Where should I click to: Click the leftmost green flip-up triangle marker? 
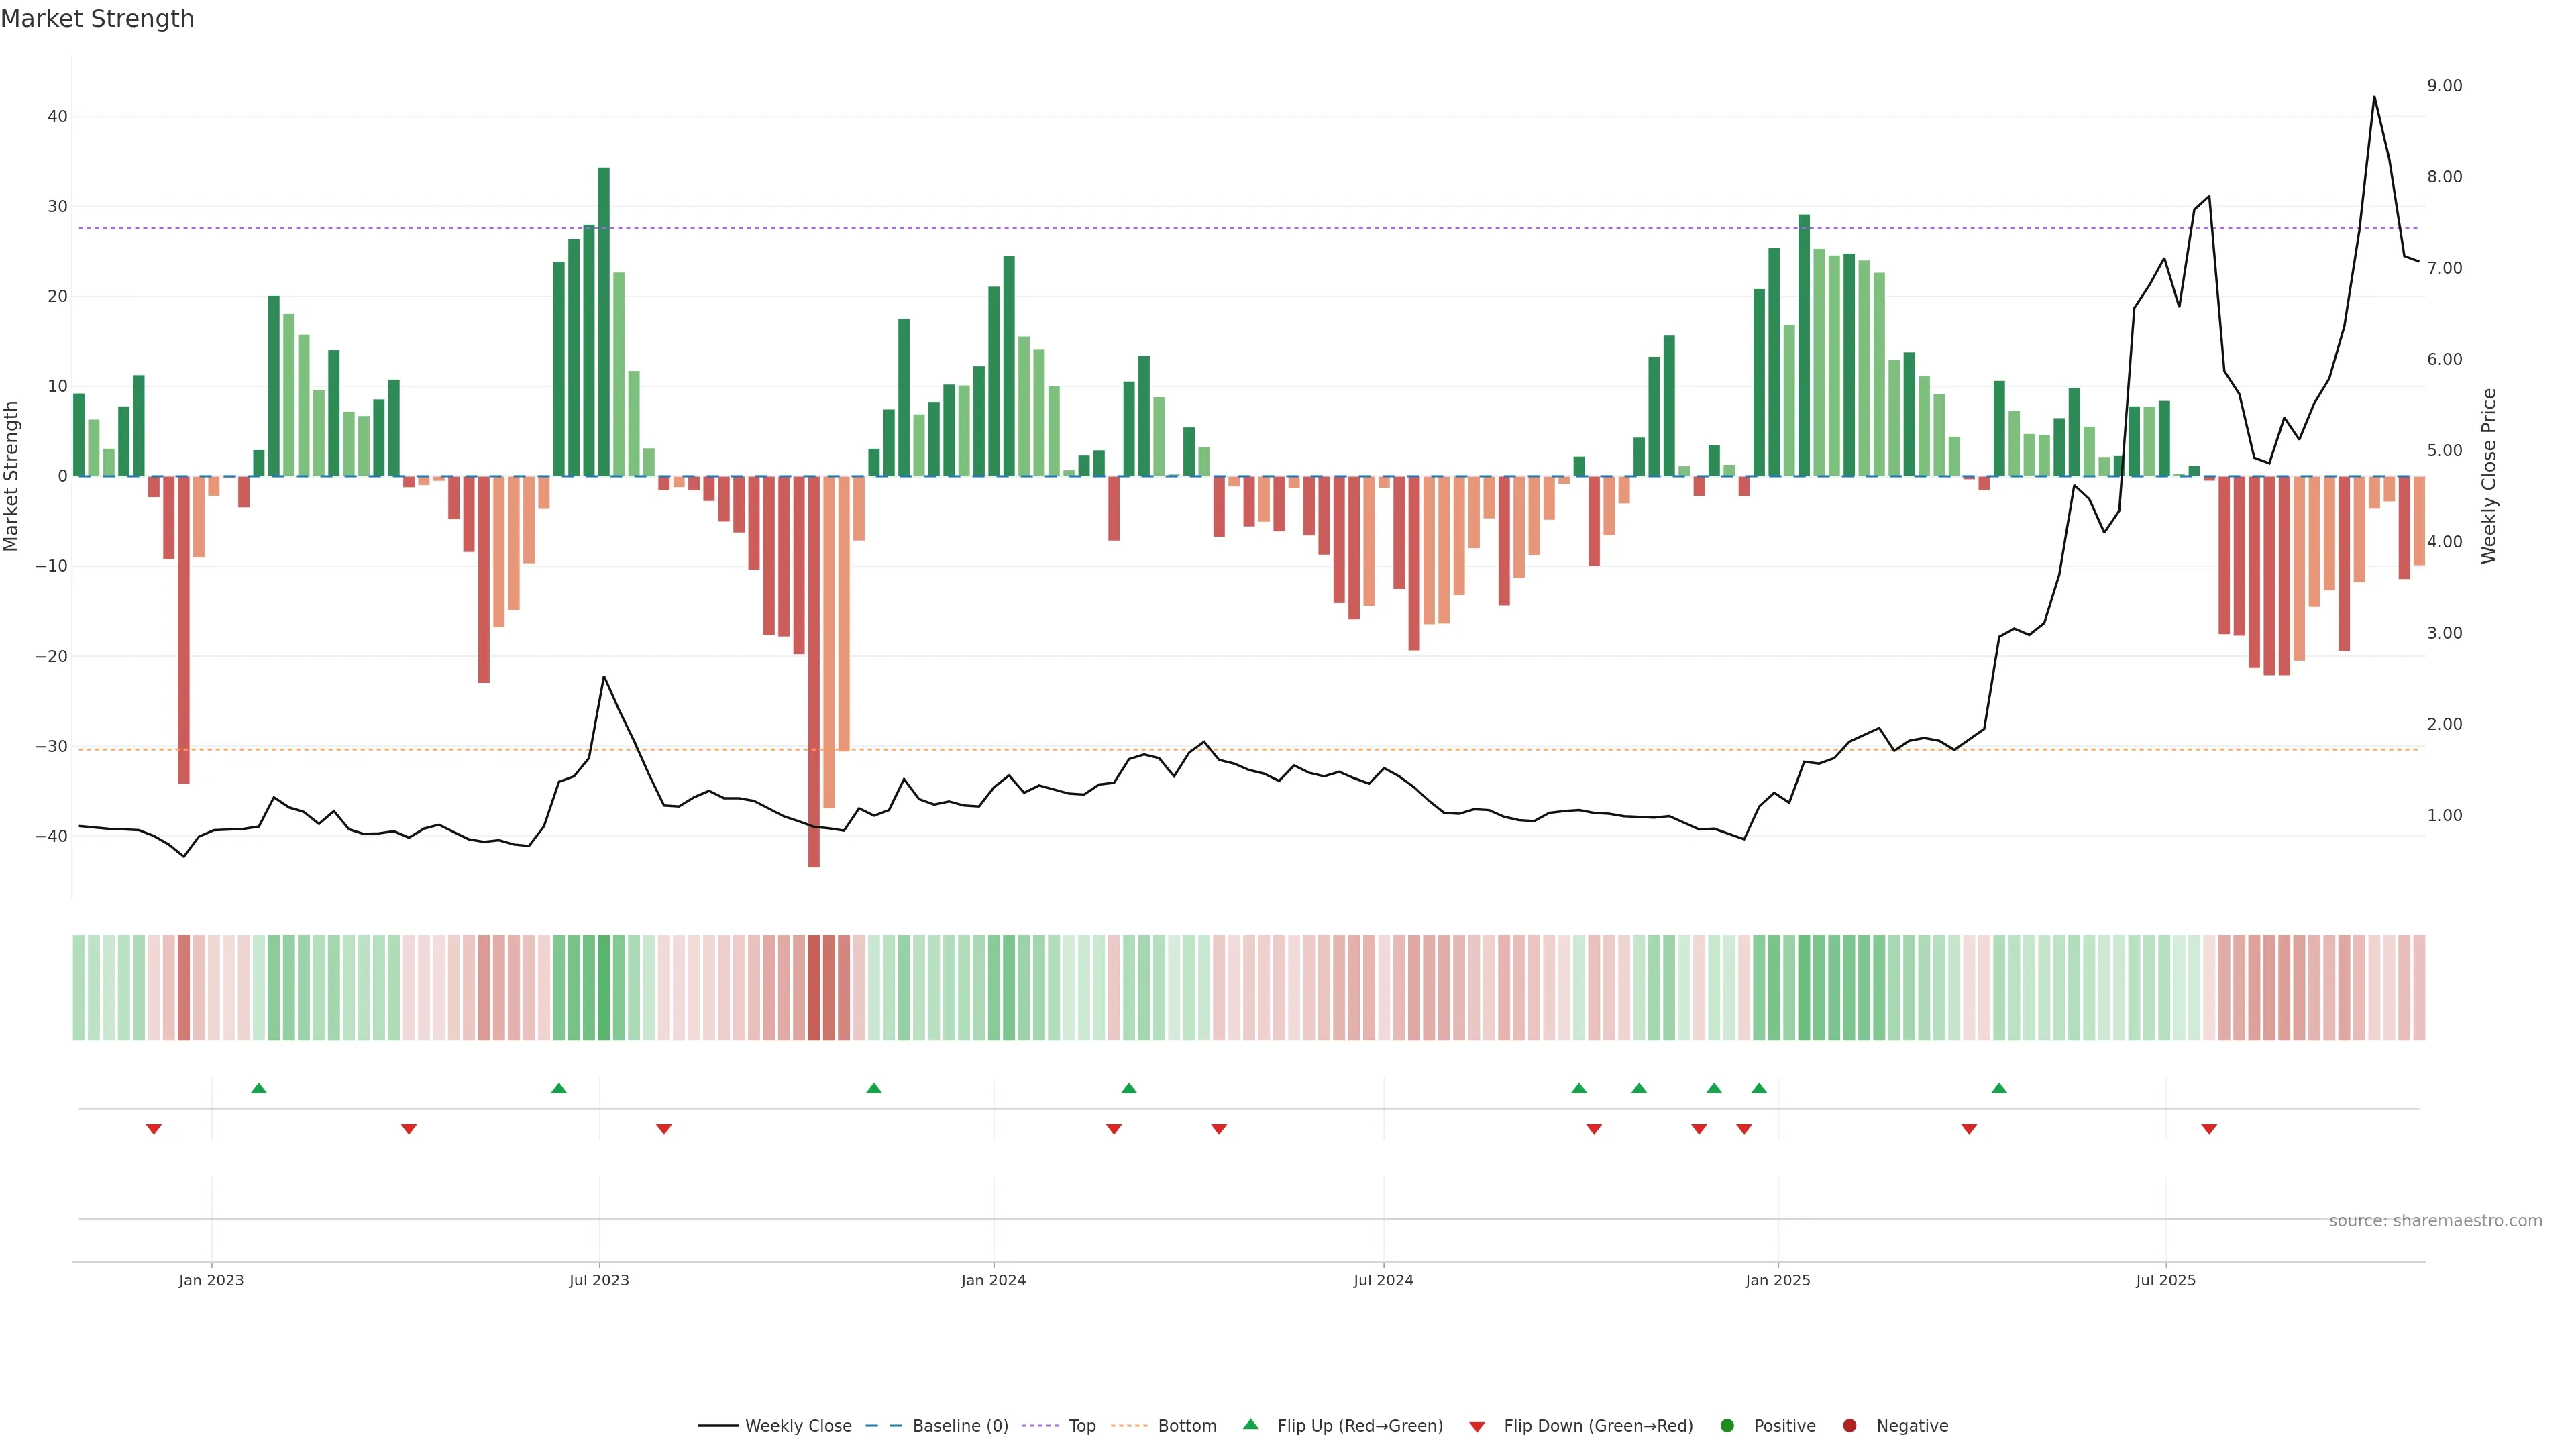point(259,1088)
